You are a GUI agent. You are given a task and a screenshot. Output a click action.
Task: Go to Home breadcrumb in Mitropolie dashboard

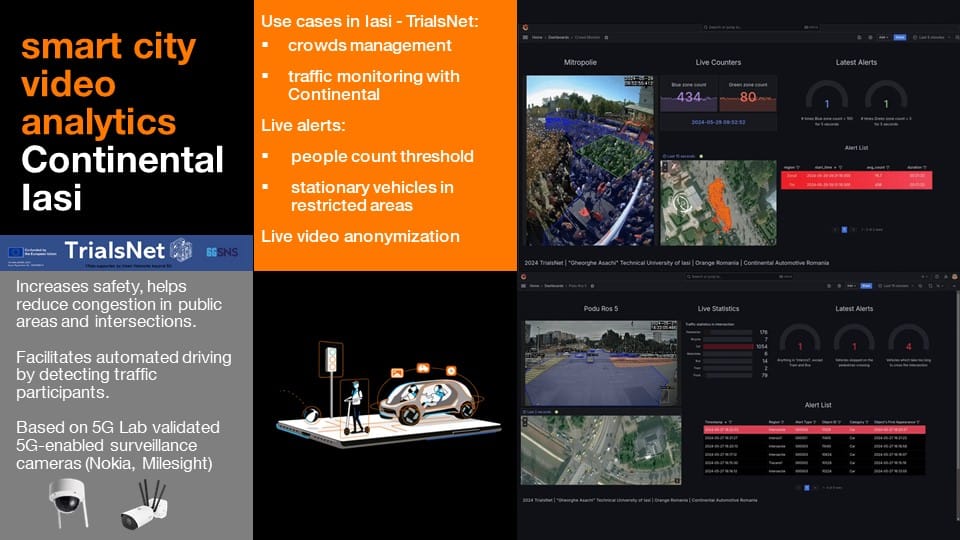537,37
